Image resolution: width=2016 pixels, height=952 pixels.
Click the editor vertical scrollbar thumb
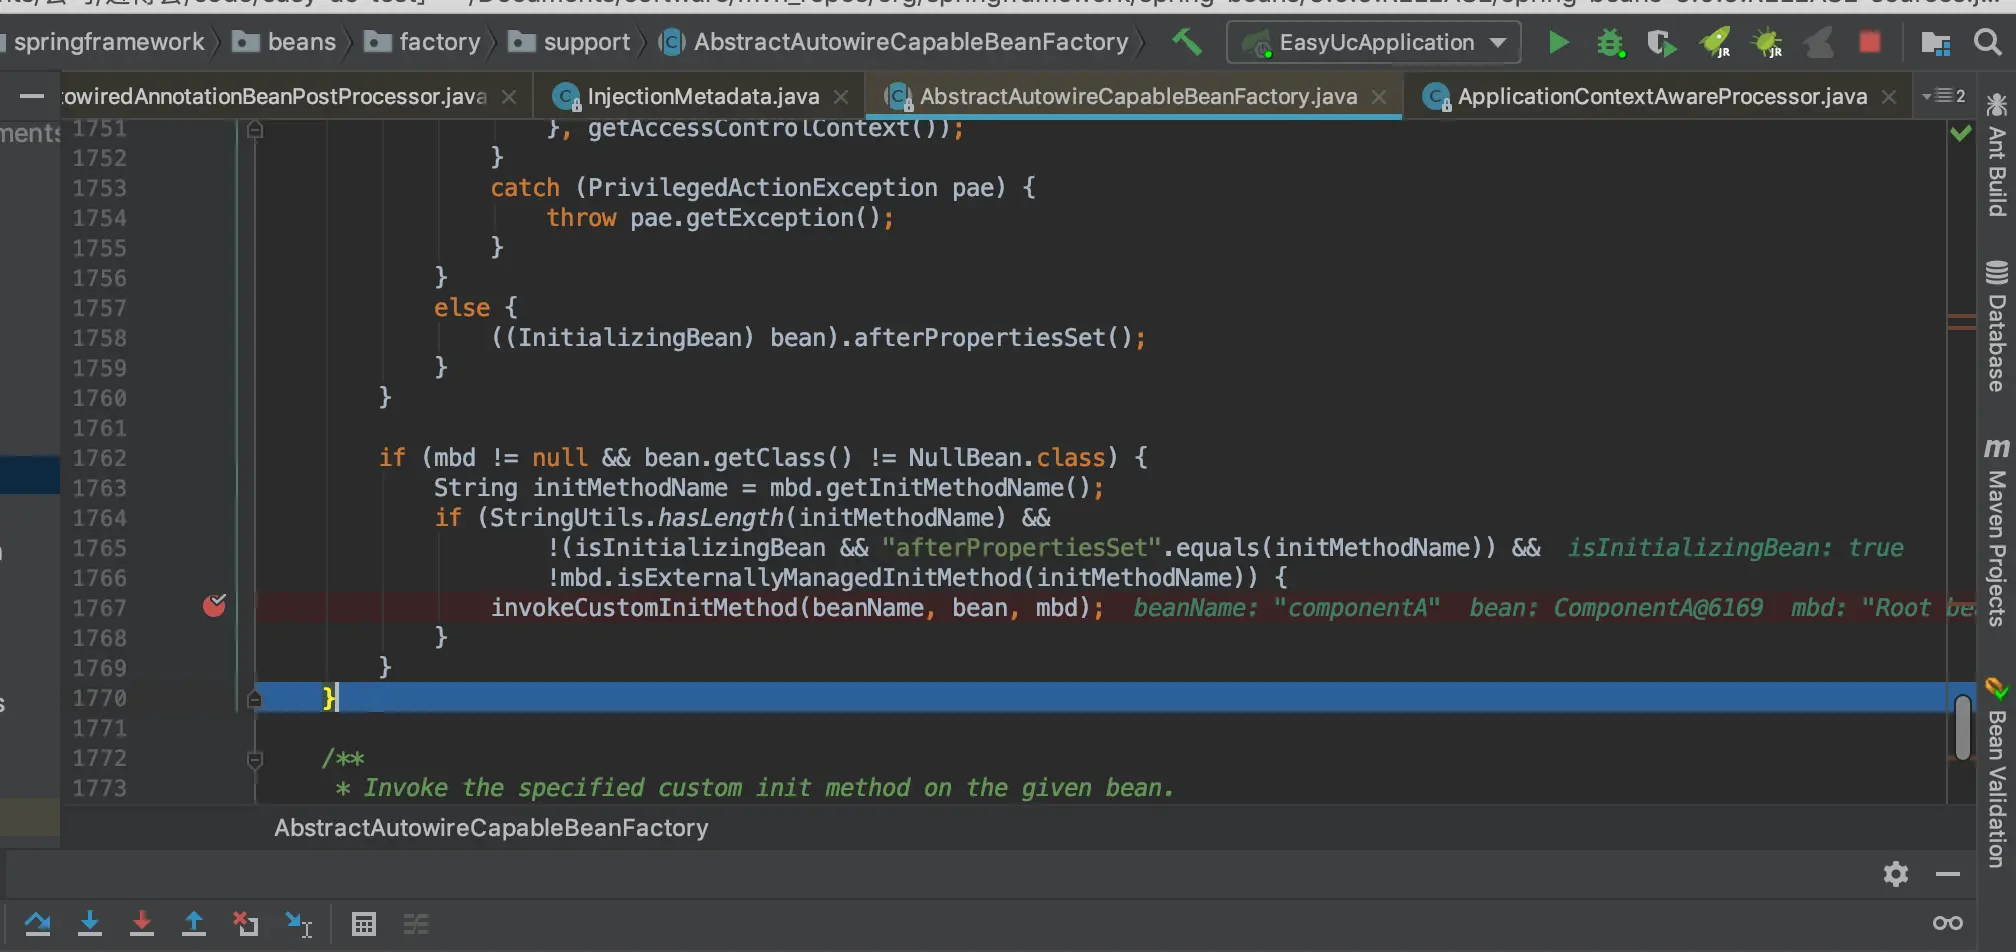click(1962, 727)
